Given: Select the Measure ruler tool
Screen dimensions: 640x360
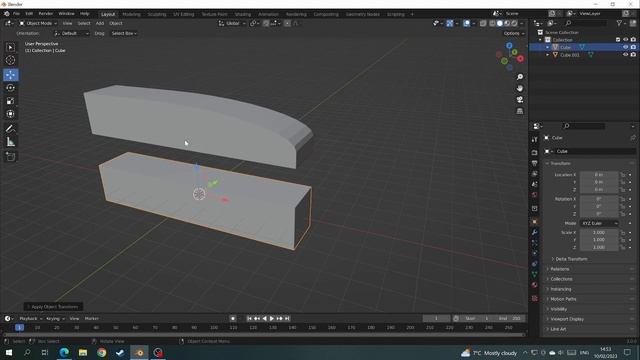Looking at the screenshot, I should tap(11, 142).
